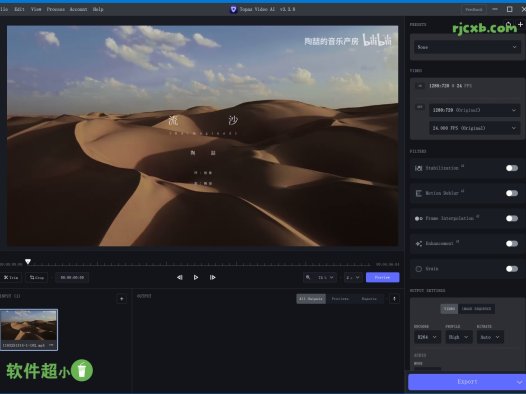Click the 1280x720 @ 24 FPS input info
This screenshot has width=526, height=394.
[x=450, y=86]
